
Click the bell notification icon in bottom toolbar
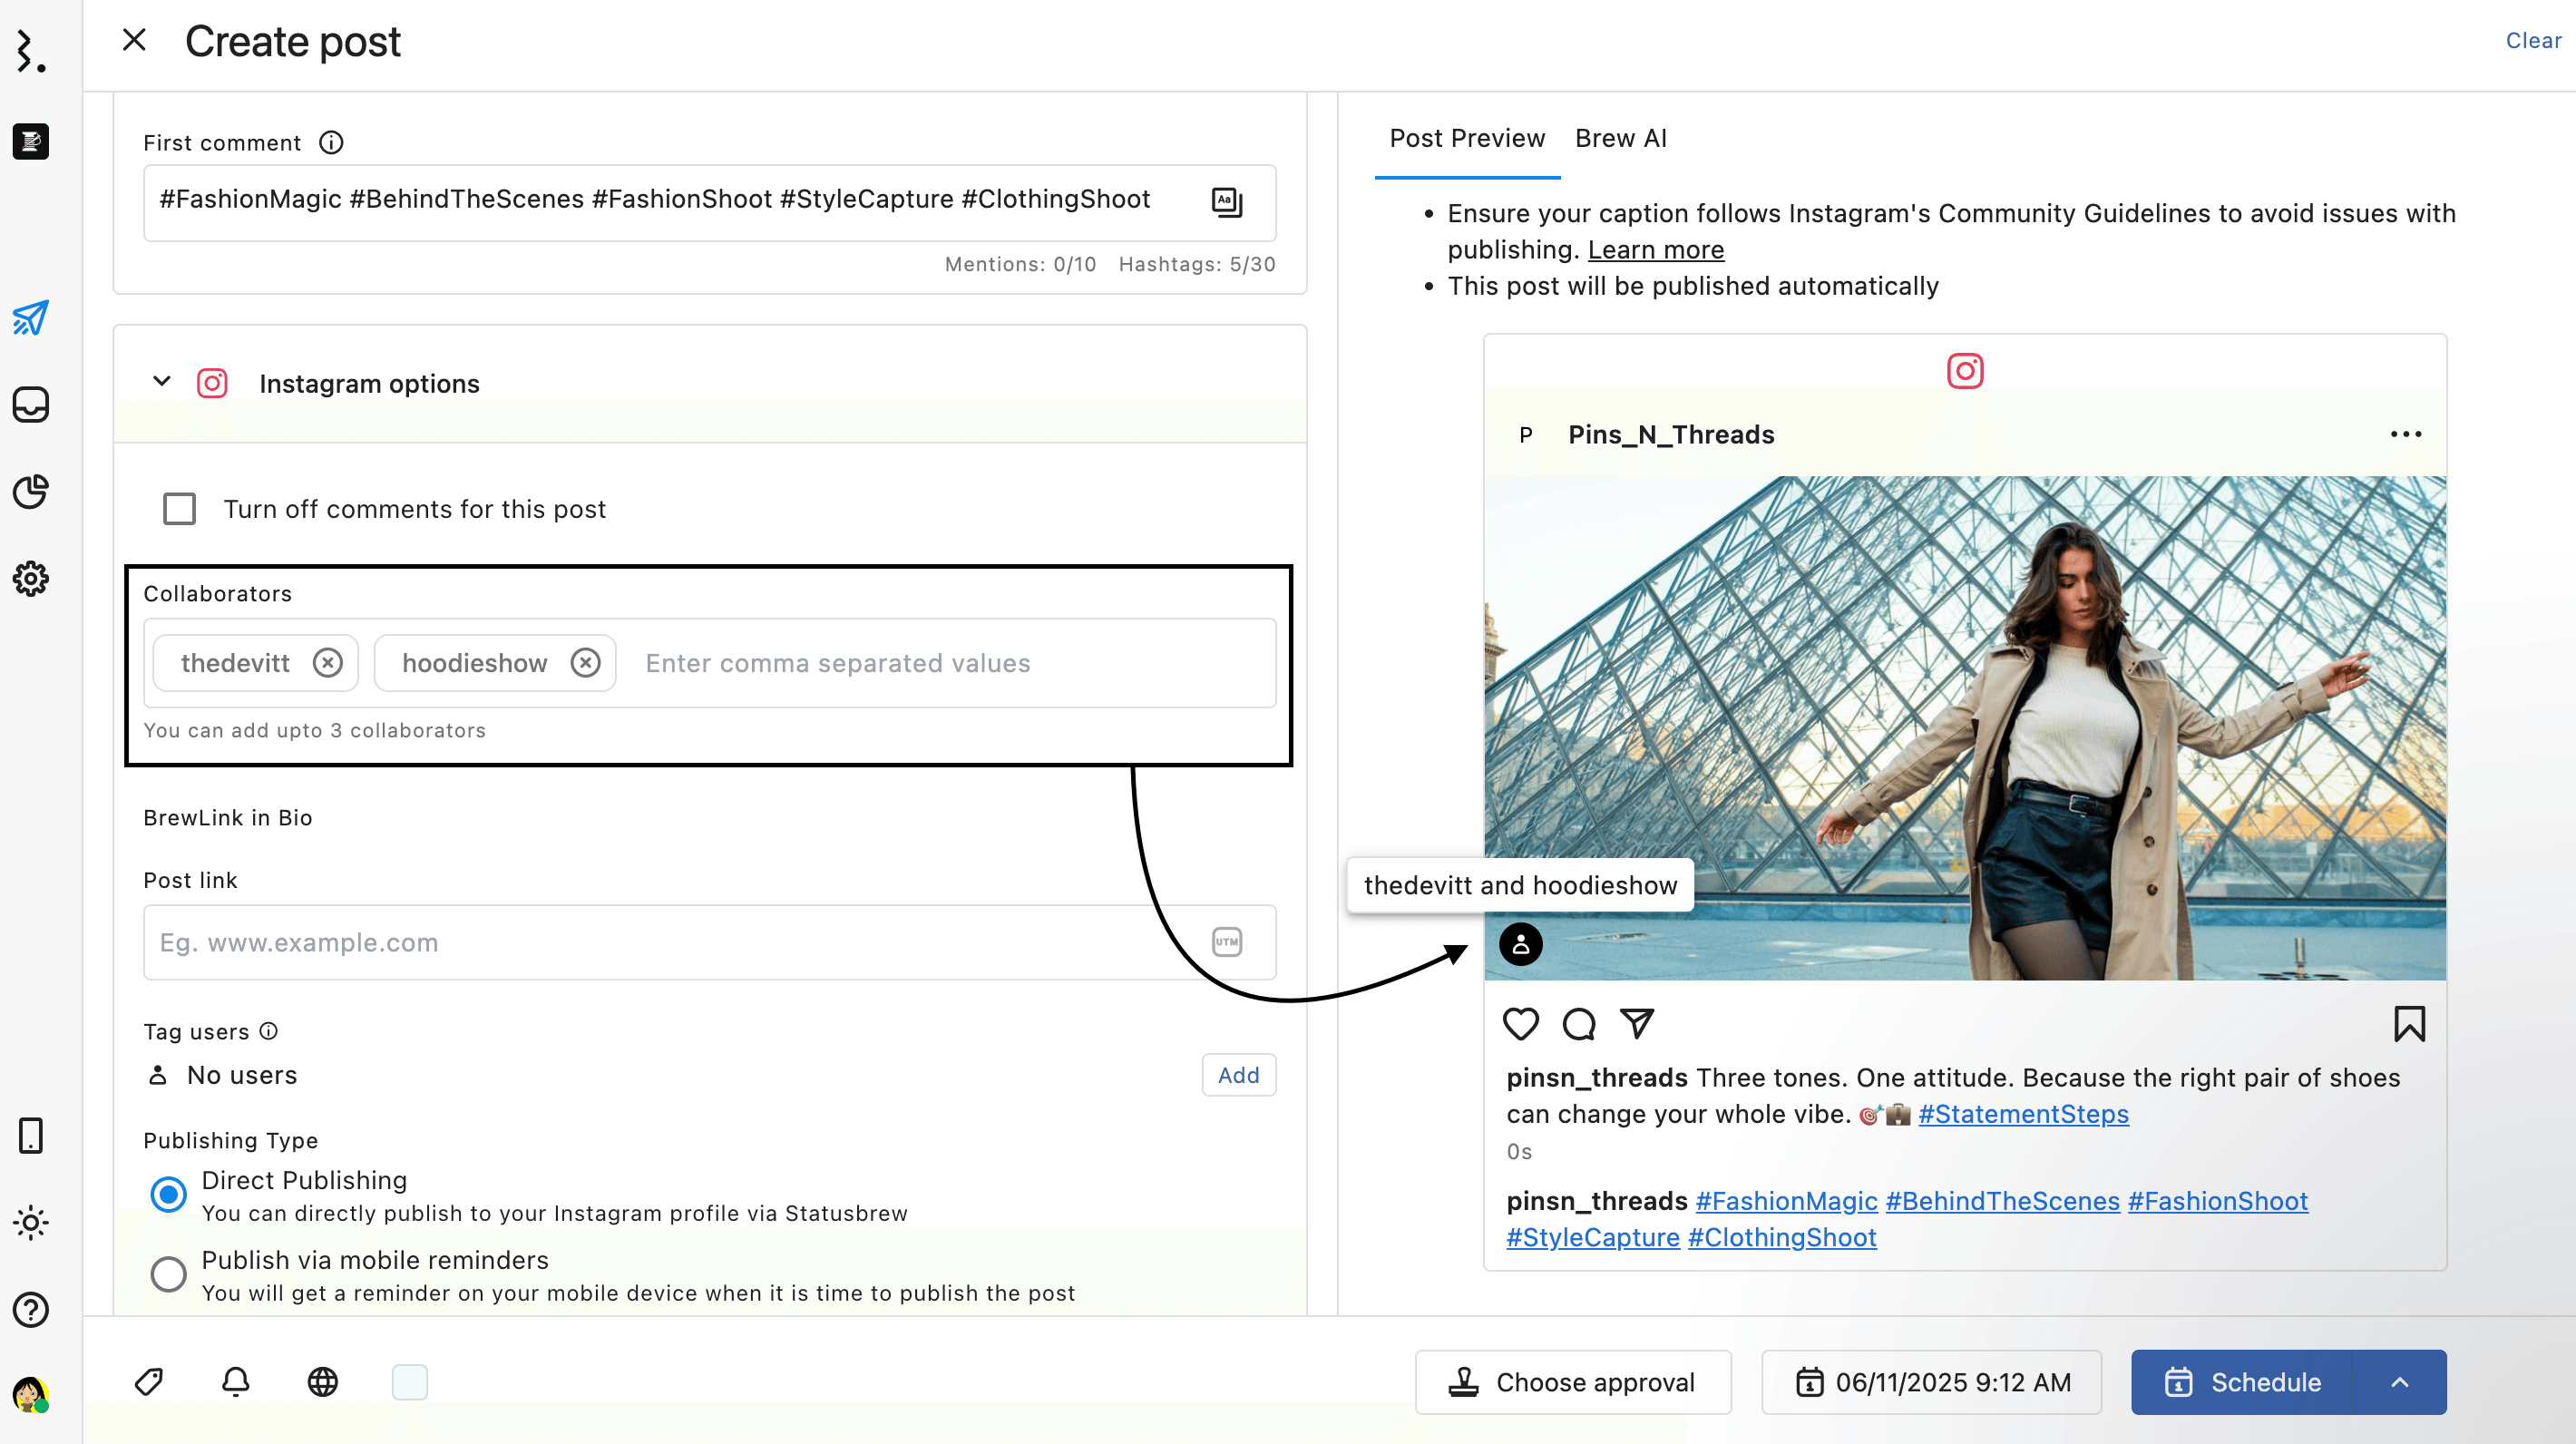[236, 1382]
